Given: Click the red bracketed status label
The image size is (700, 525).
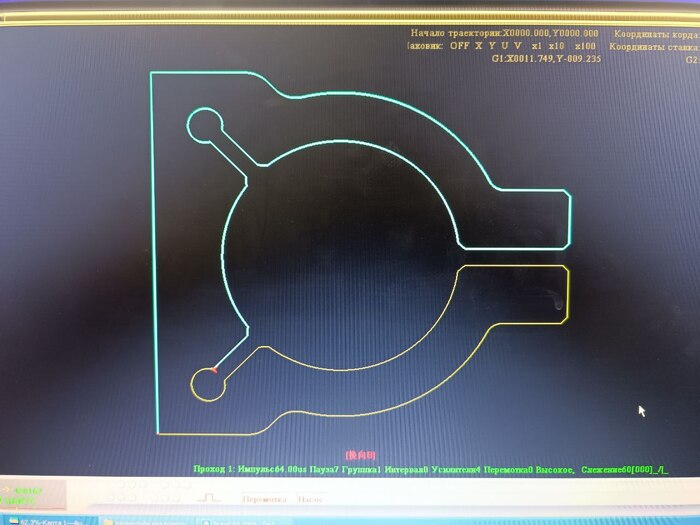Looking at the screenshot, I should pyautogui.click(x=360, y=455).
